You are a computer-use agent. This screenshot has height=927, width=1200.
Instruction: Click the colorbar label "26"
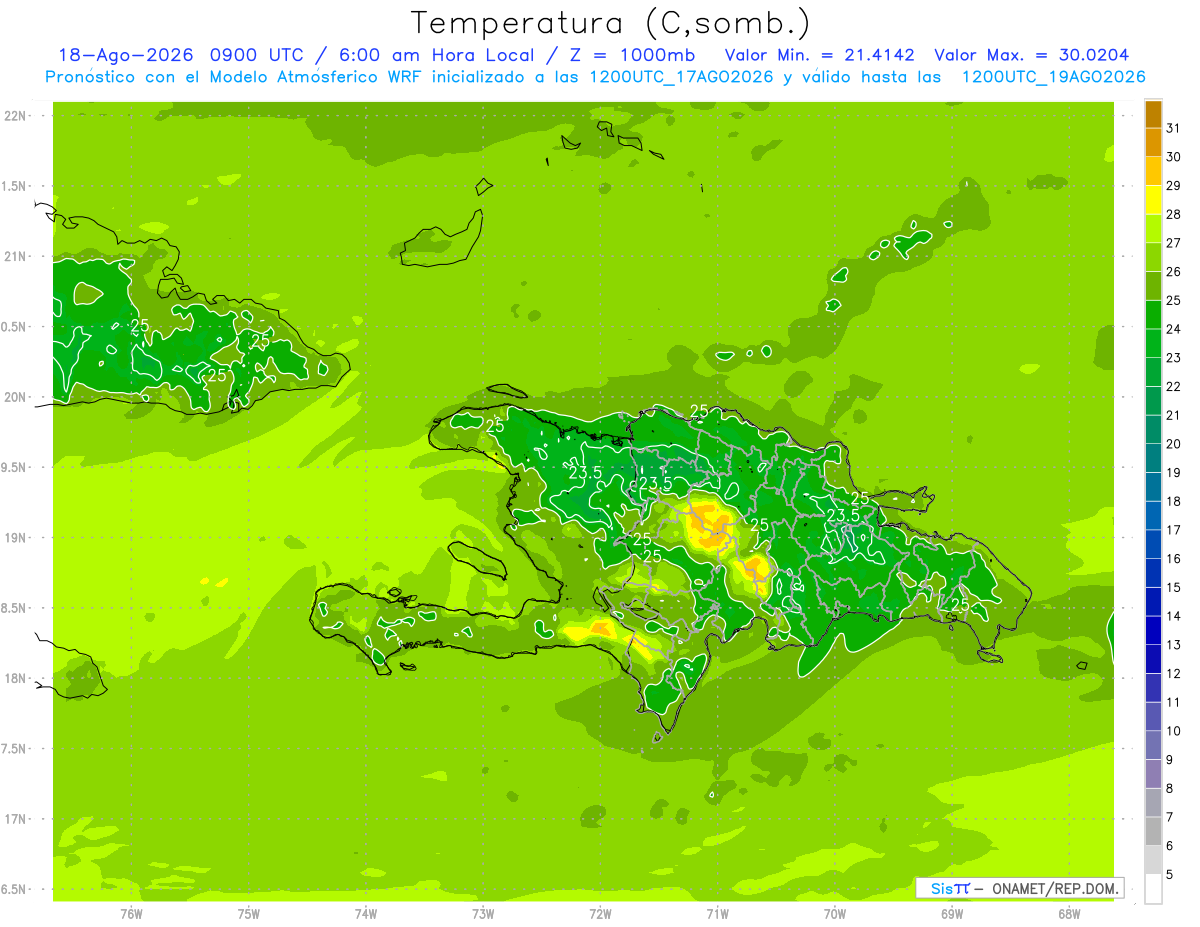coord(1173,271)
